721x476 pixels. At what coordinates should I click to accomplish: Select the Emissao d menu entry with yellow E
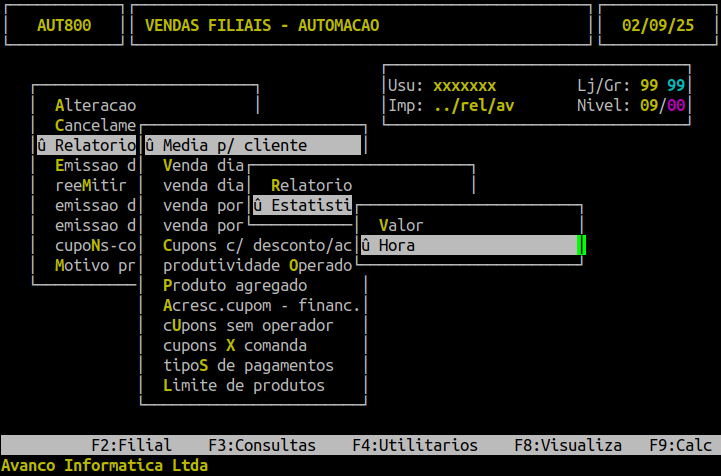(x=96, y=166)
